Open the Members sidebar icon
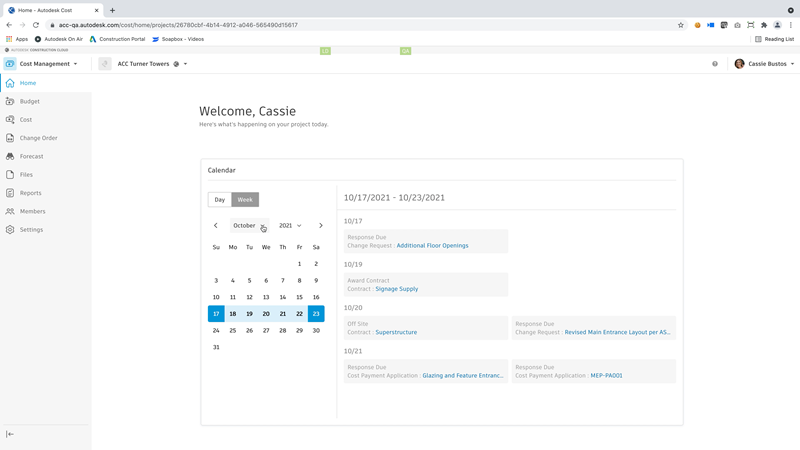Screen dimensions: 800x450 click(x=10, y=211)
